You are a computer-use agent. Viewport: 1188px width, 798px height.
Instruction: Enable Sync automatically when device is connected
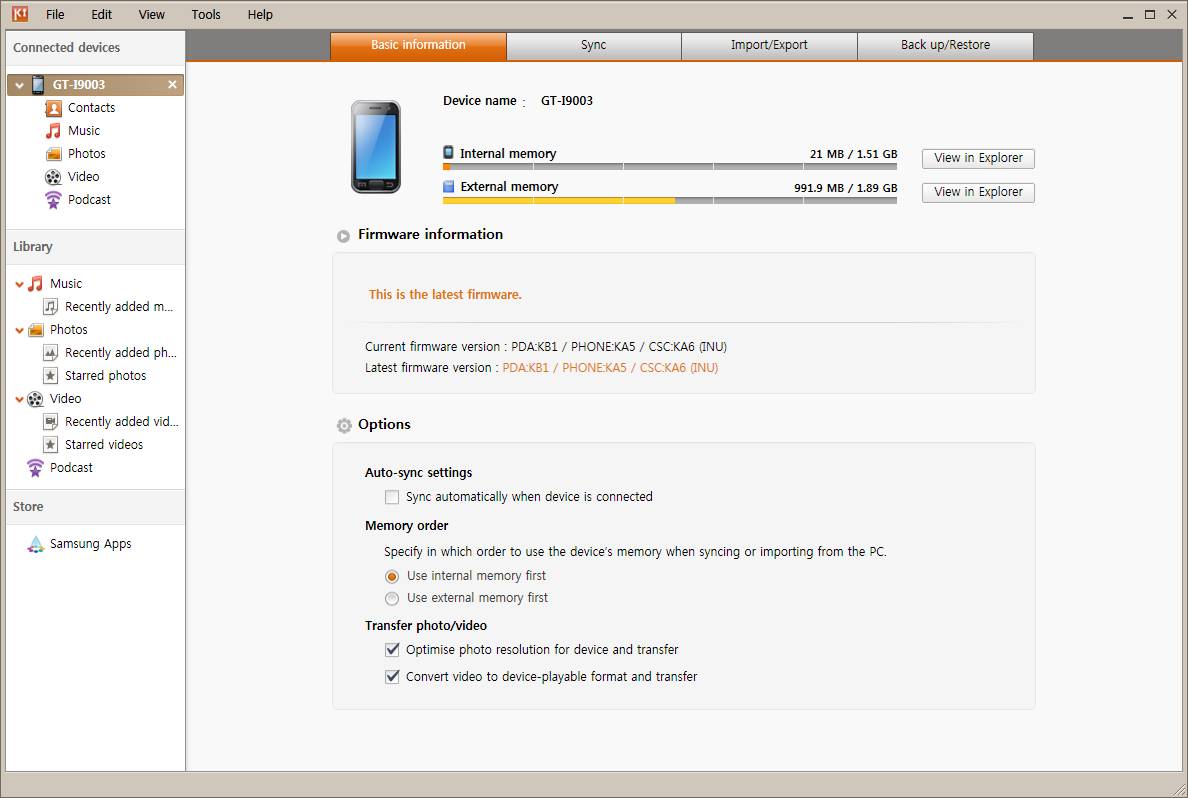pyautogui.click(x=392, y=497)
